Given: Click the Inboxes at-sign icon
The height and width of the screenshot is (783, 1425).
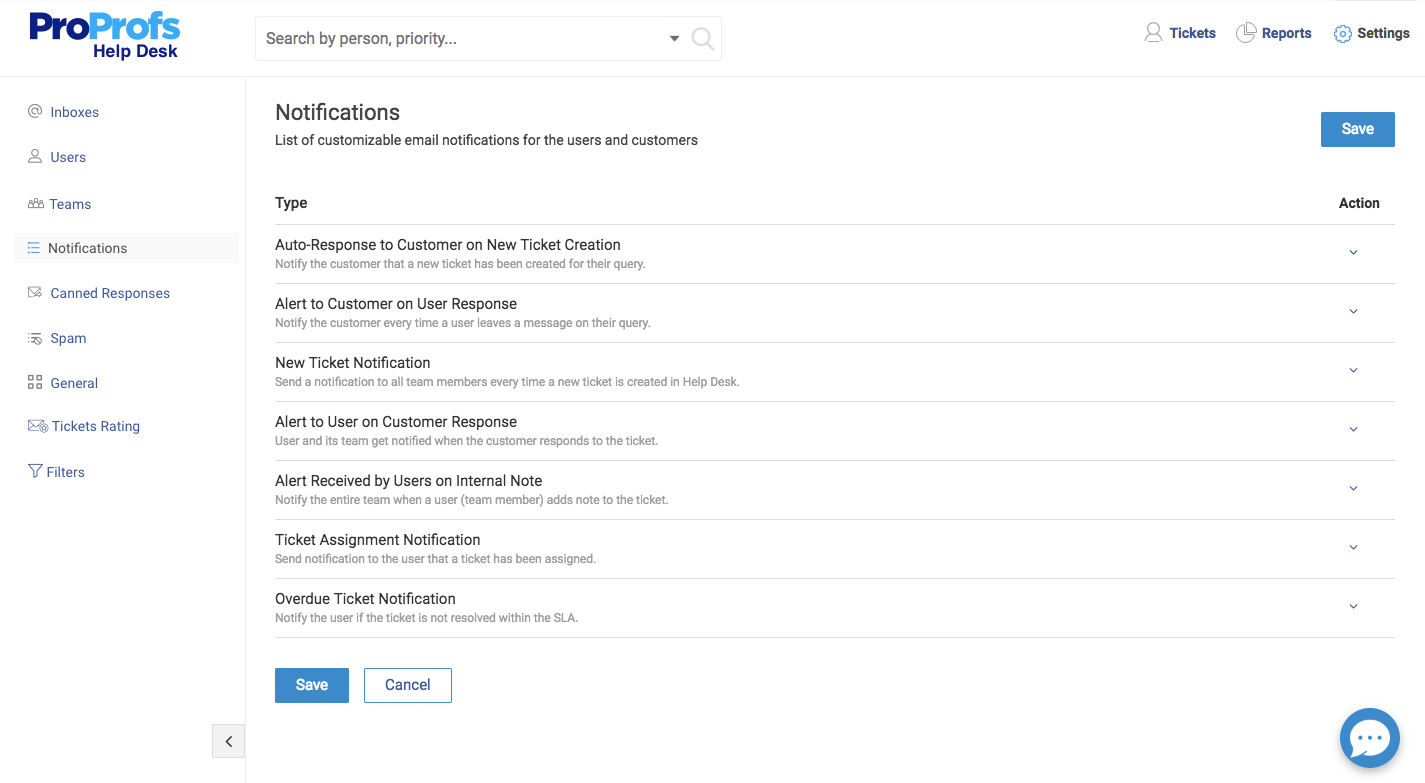Looking at the screenshot, I should tap(35, 112).
